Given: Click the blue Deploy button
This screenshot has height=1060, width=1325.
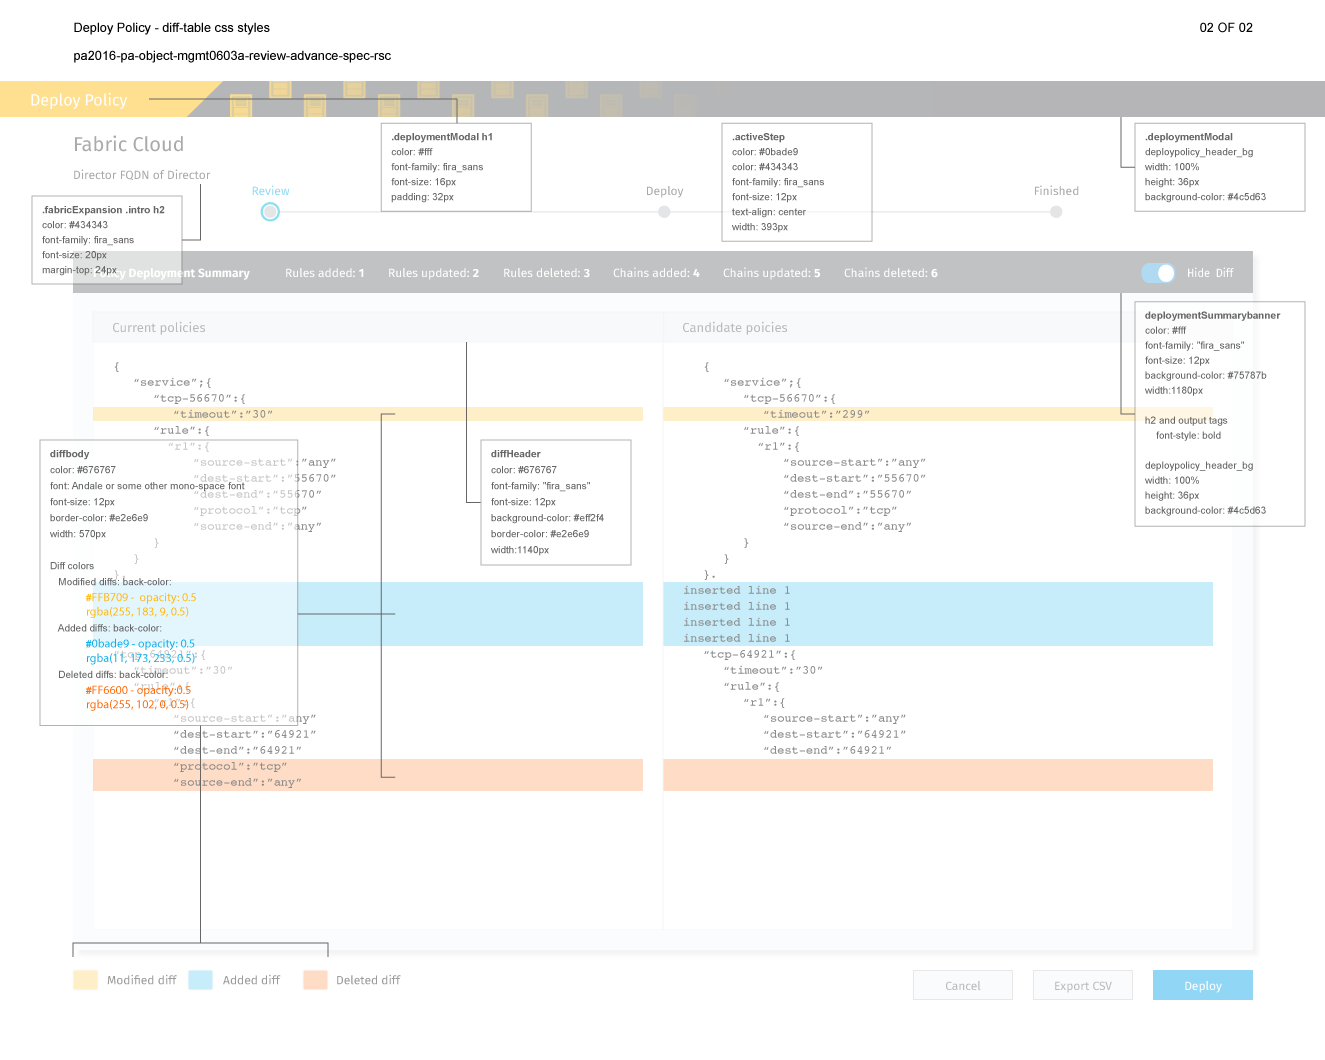Looking at the screenshot, I should 1202,985.
